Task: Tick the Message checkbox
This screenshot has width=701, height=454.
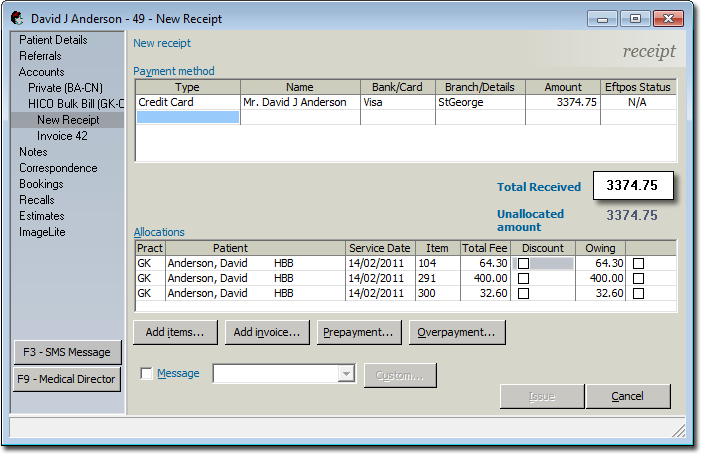Action: (147, 374)
